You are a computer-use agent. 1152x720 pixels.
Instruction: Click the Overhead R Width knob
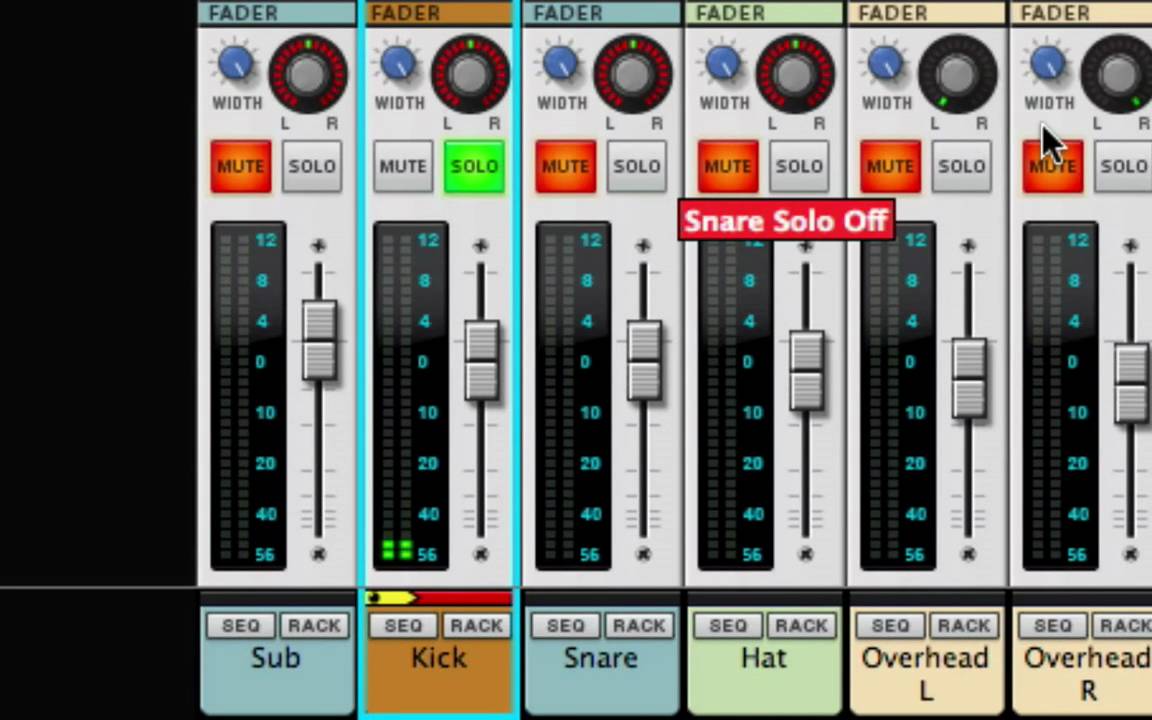(1048, 63)
